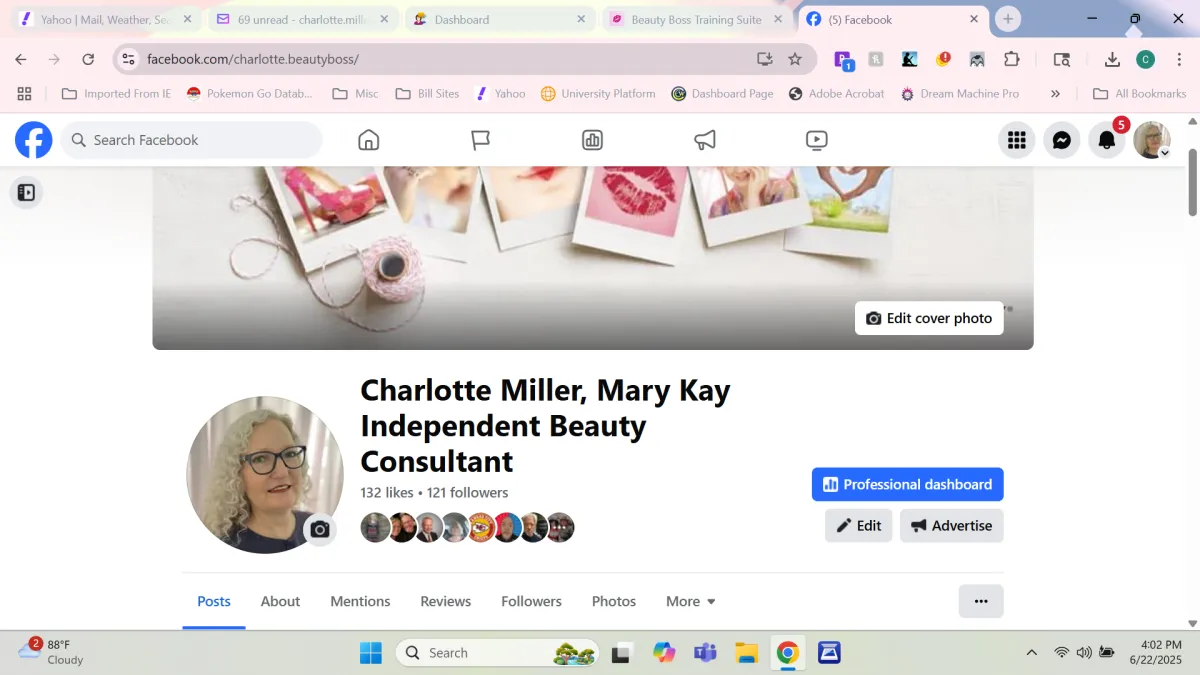Open the Pokemon Go Database bookmark
1200x675 pixels.
[x=250, y=94]
